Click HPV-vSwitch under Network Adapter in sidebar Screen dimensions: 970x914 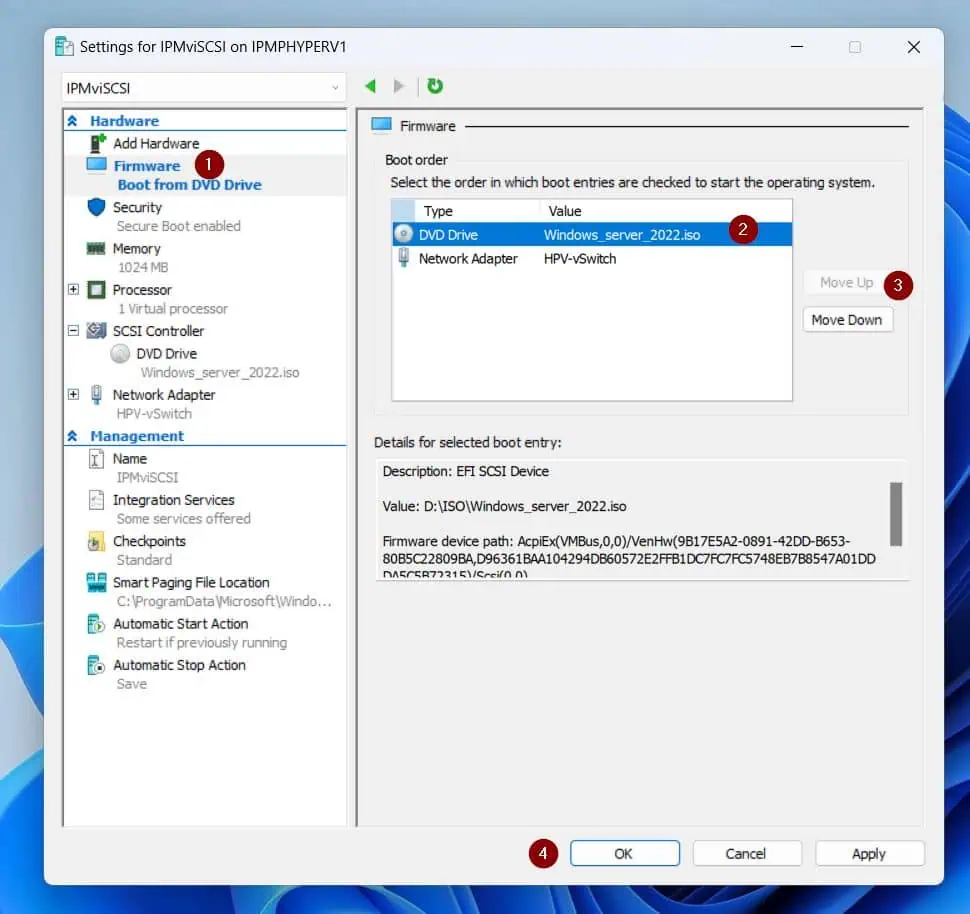coord(154,414)
